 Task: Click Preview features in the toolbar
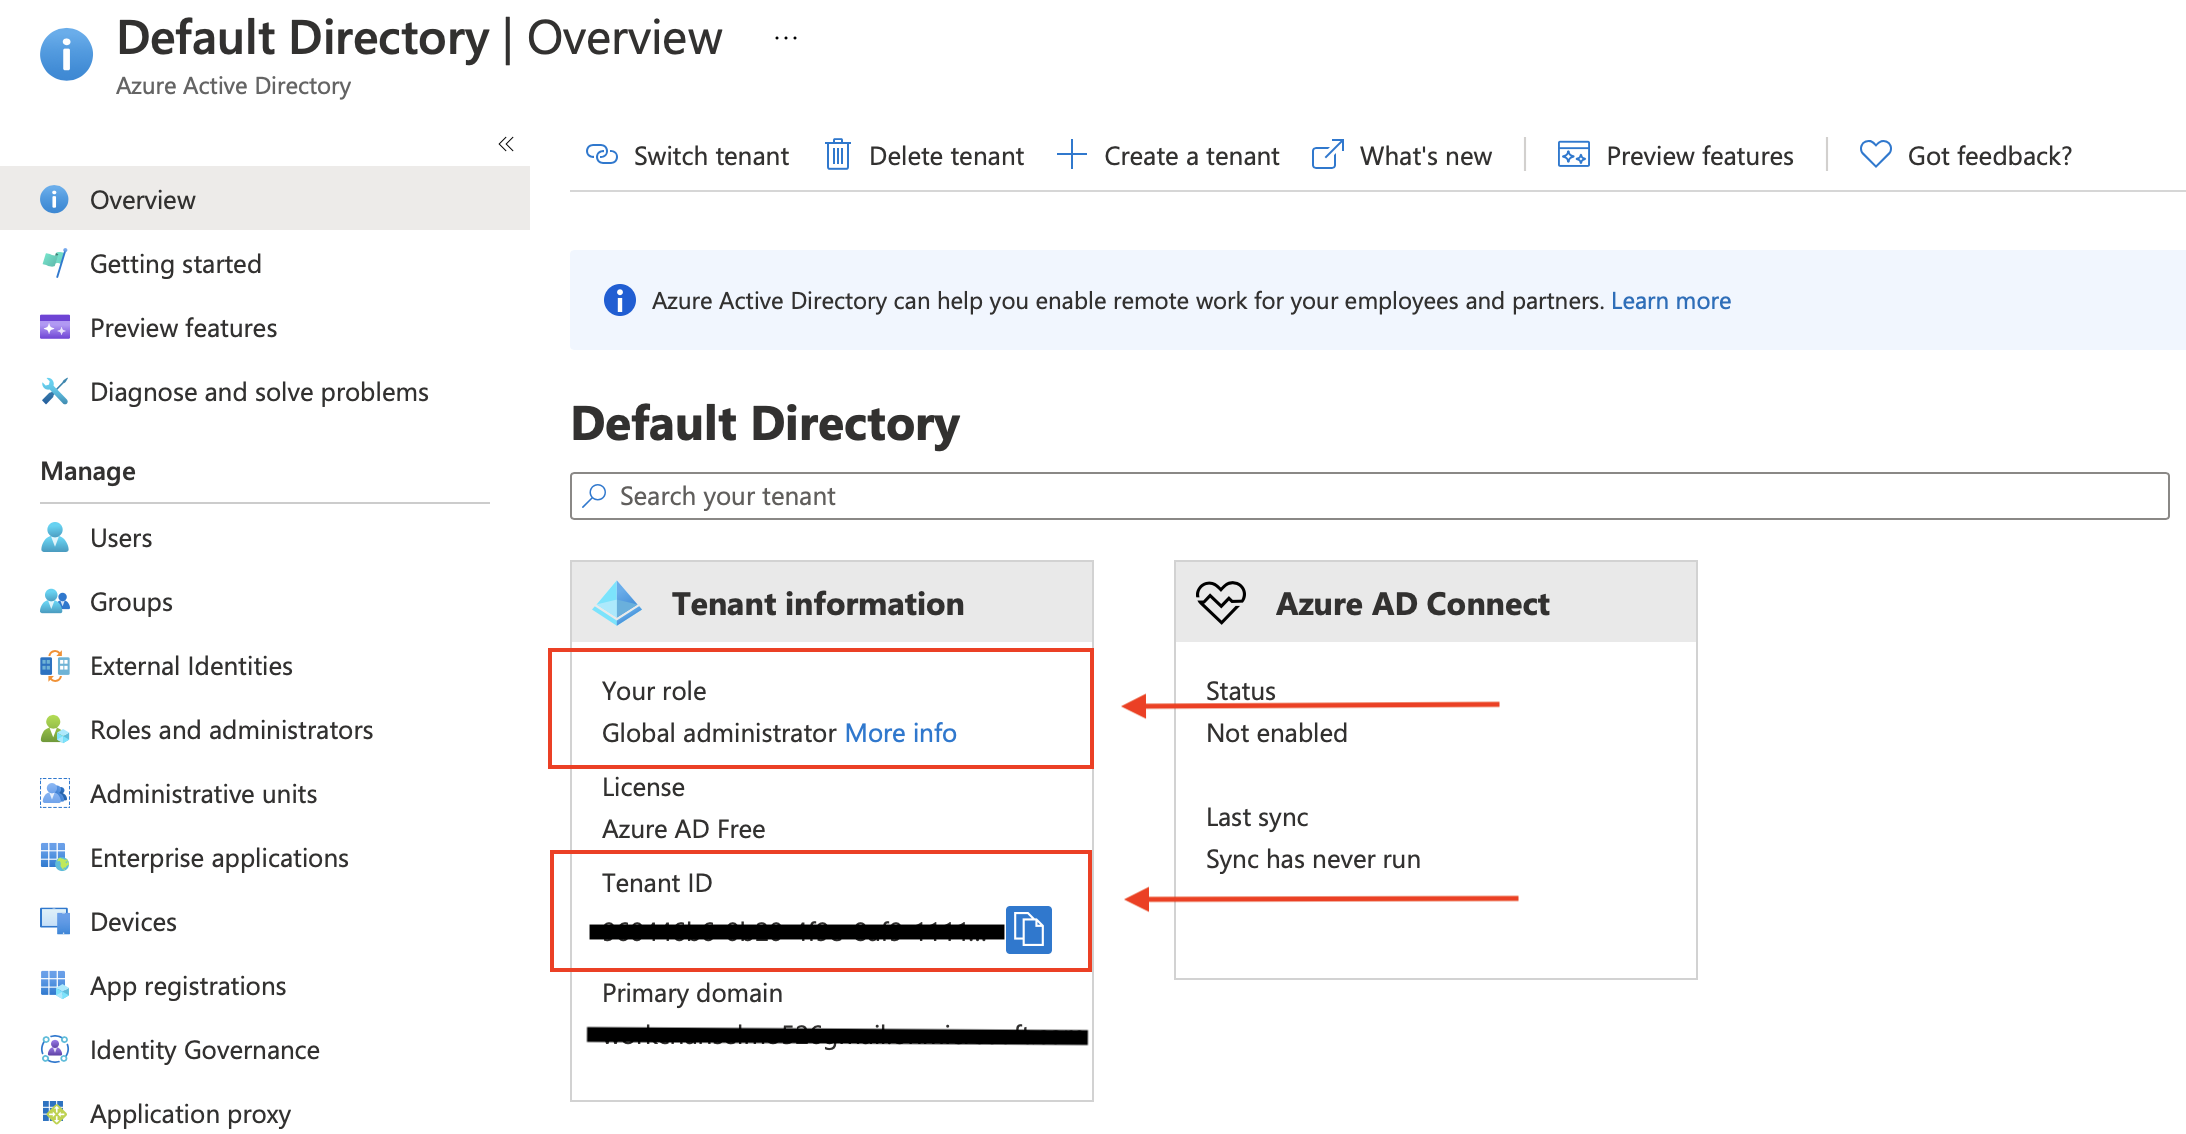pyautogui.click(x=1699, y=156)
